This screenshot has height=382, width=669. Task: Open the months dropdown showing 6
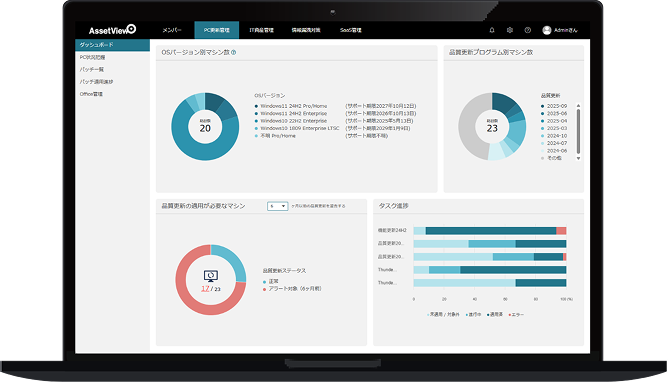277,206
